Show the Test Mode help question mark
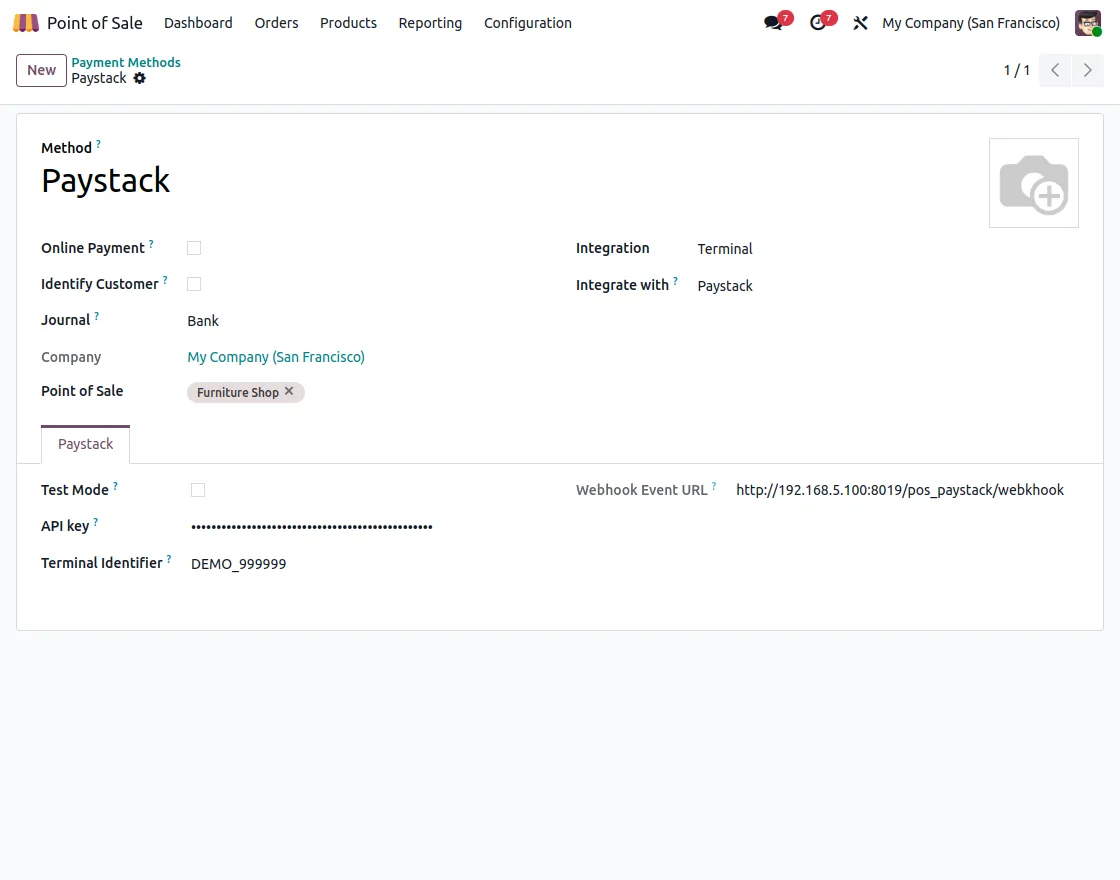Screen dimensions: 1120x880 tap(115, 486)
